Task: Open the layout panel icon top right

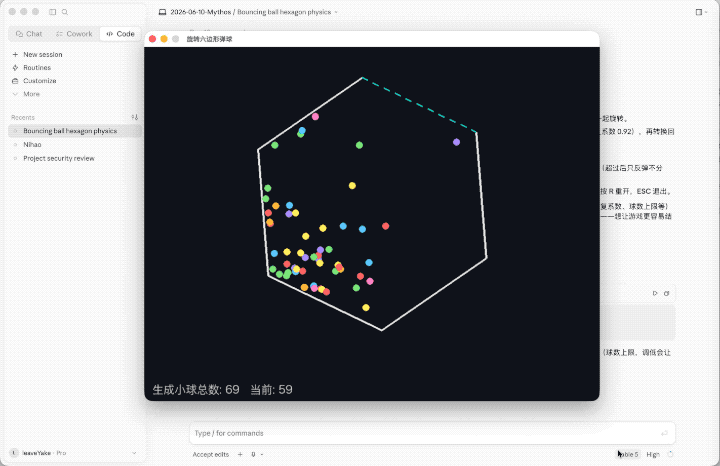Action: pos(698,12)
